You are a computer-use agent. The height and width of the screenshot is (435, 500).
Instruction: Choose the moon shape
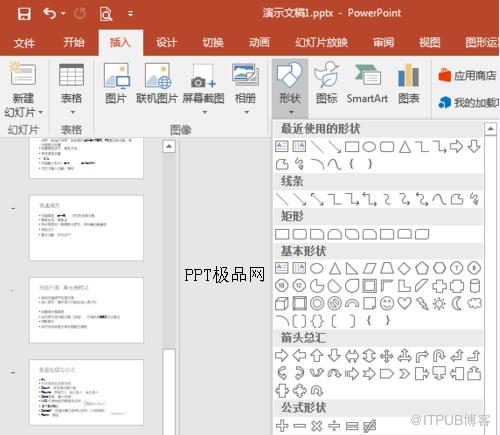pyautogui.click(x=457, y=303)
